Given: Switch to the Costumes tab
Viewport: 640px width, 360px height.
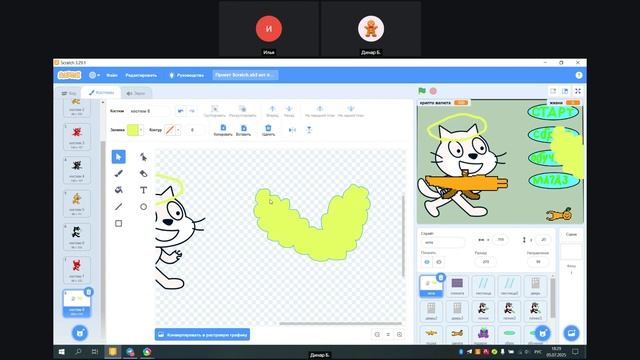Looking at the screenshot, I should point(101,93).
